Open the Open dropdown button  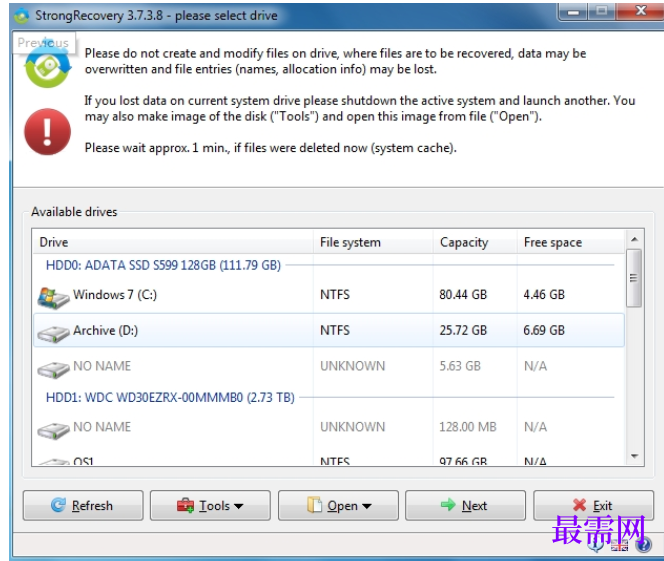(x=338, y=505)
